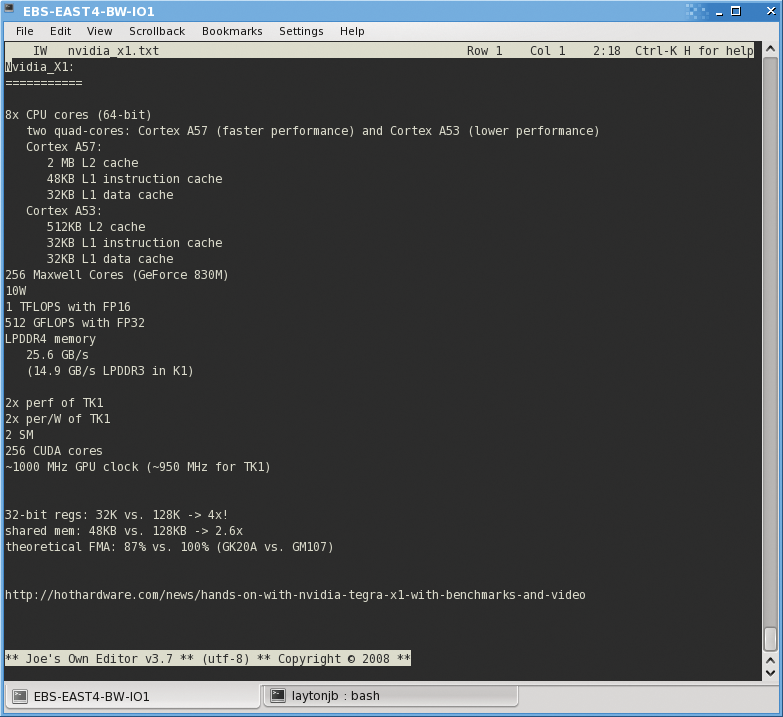Screen dimensions: 783x717
Task: Click the '2x per/W of TK1' line
Action: tap(58, 418)
